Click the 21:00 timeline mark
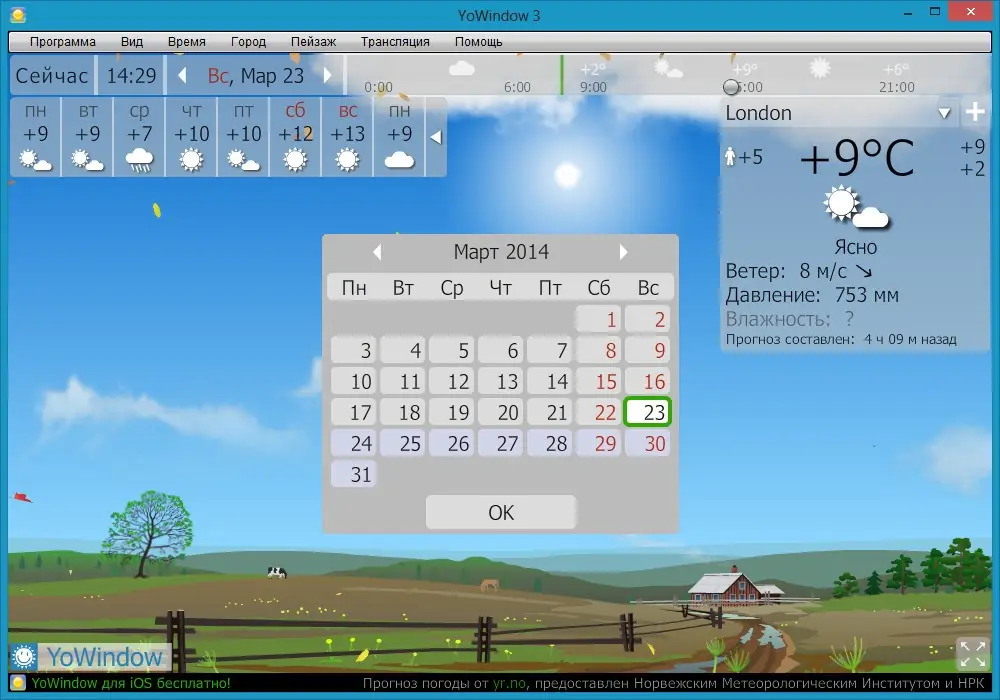 coord(897,87)
